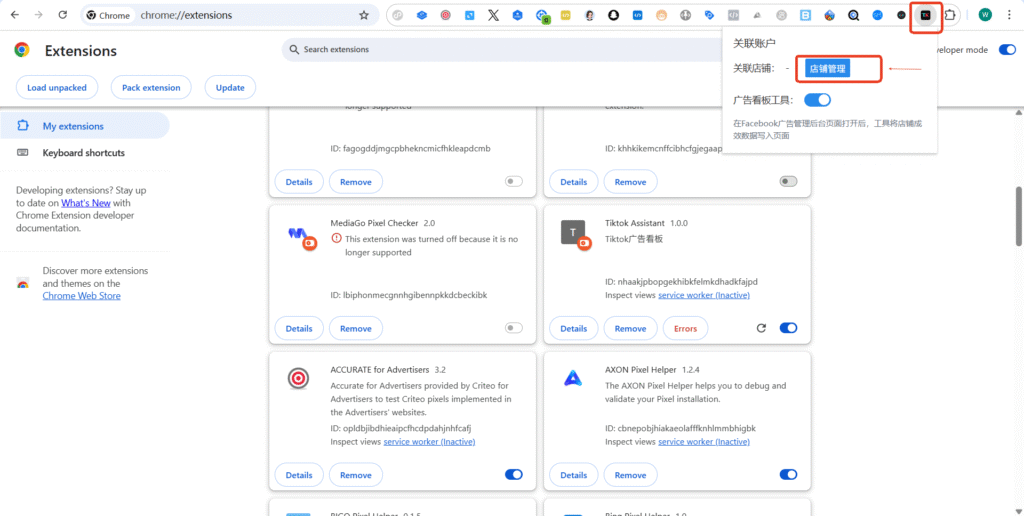Open the Extensions puzzle-piece menu icon
The image size is (1024, 516).
click(x=950, y=15)
